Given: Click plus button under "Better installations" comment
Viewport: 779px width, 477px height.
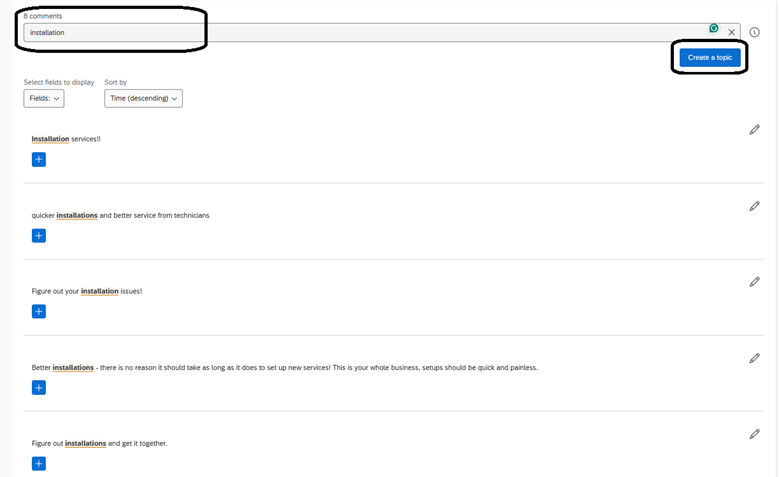Looking at the screenshot, I should [39, 388].
